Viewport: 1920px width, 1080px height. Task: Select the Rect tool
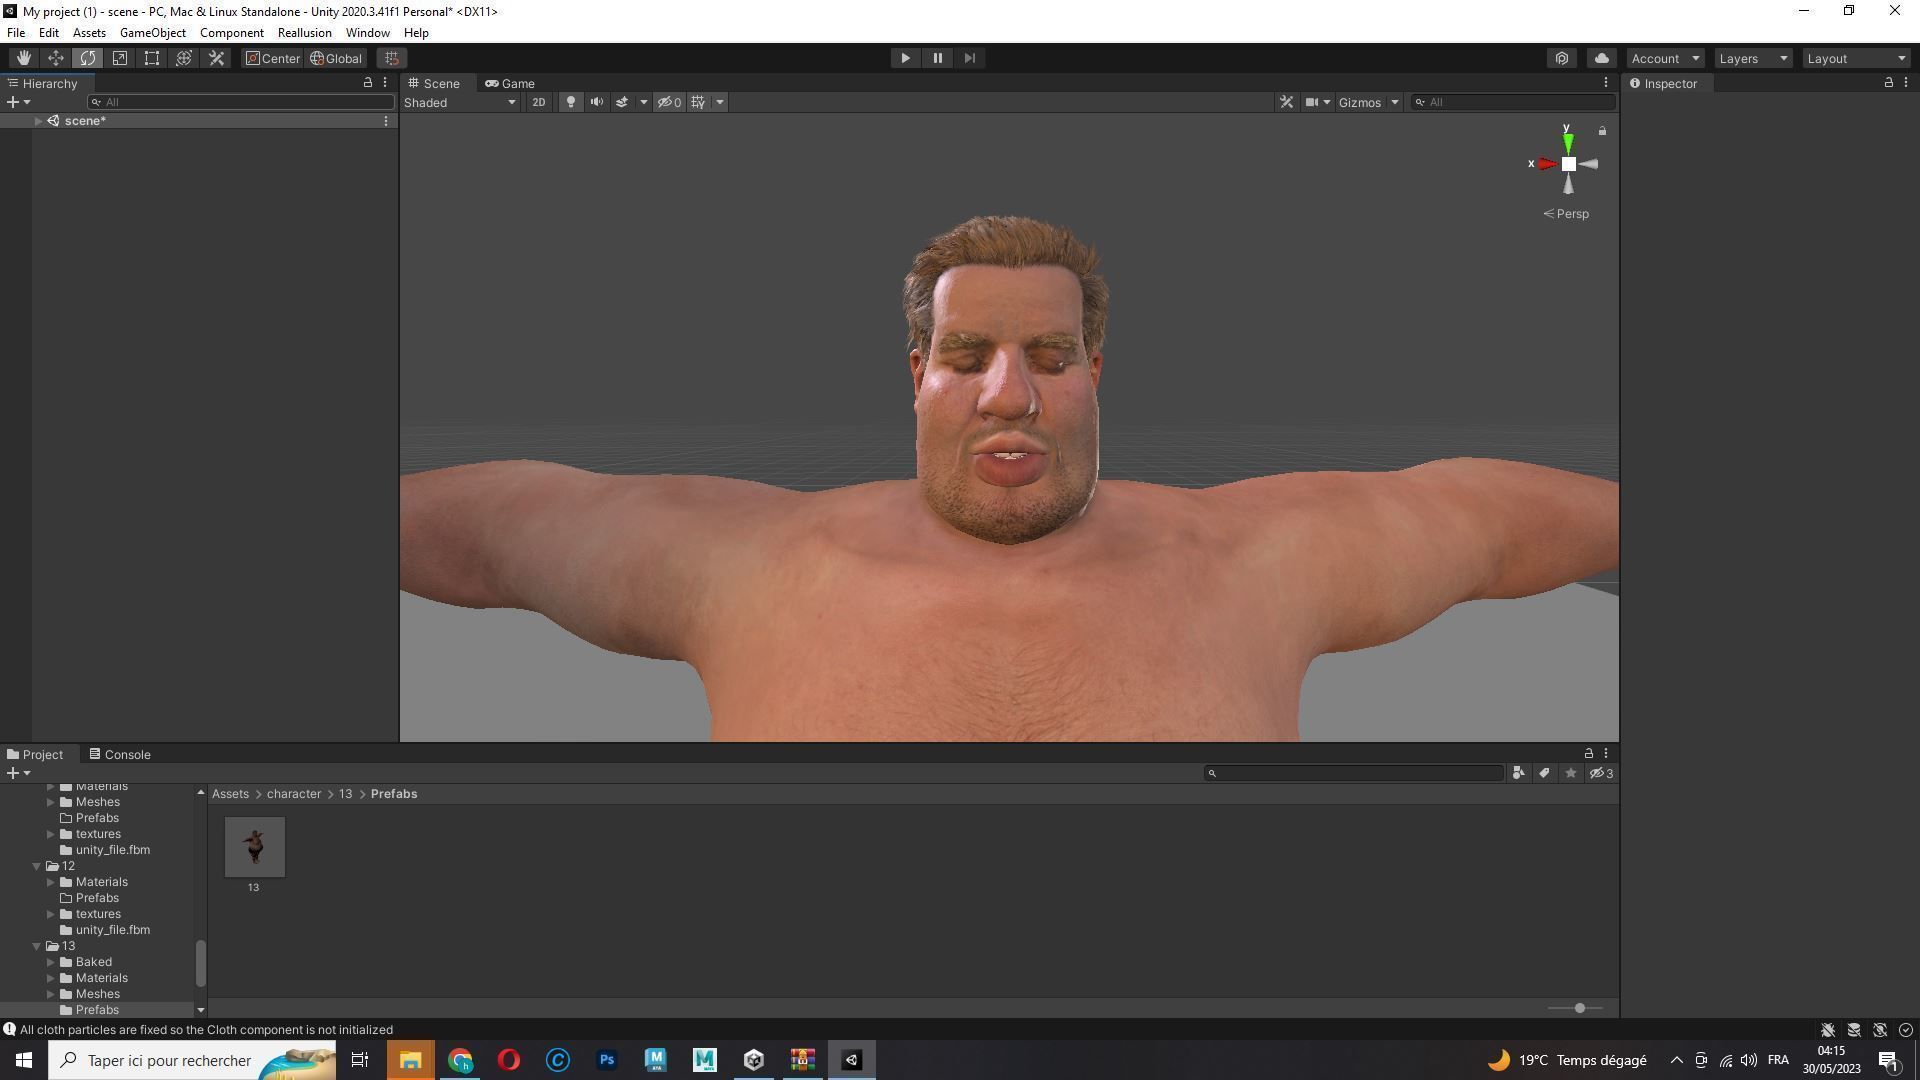click(152, 58)
